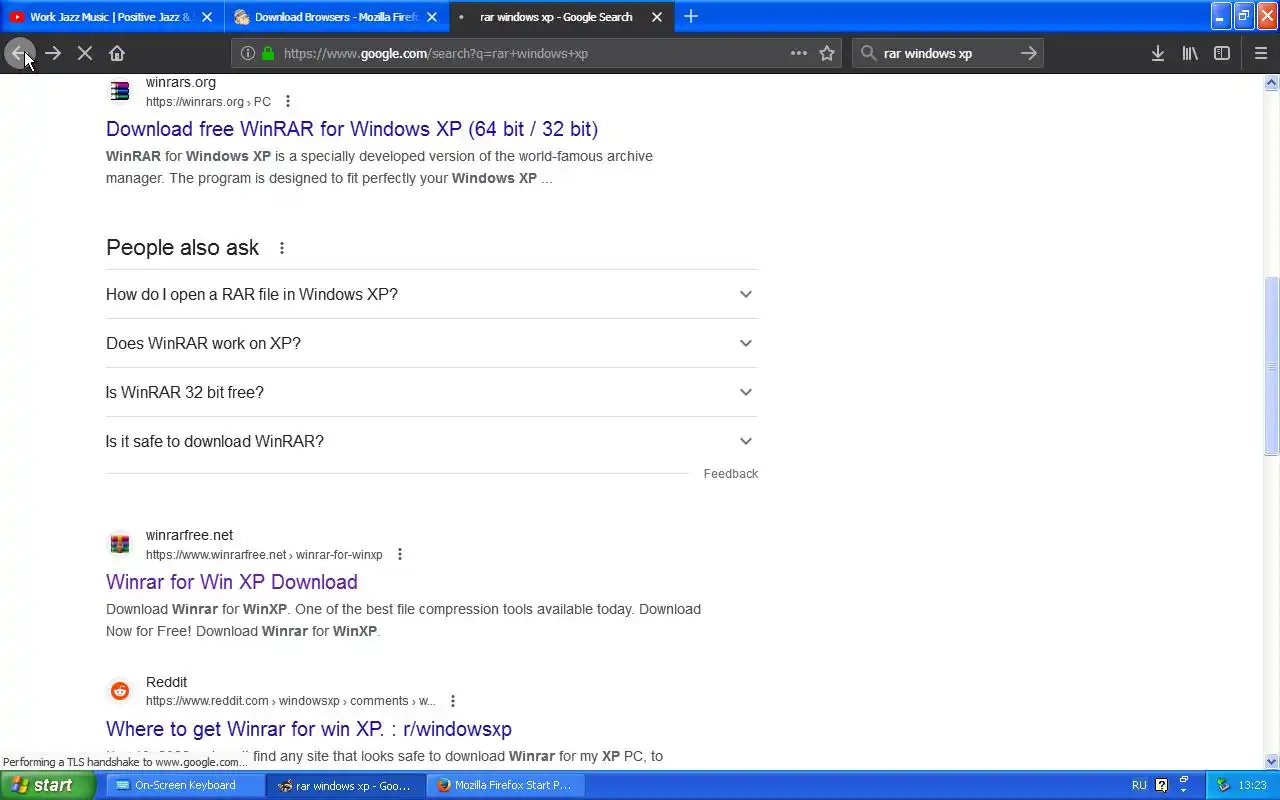Screen dimensions: 1280x800
Task: Click the green padlock security icon
Action: [x=268, y=53]
